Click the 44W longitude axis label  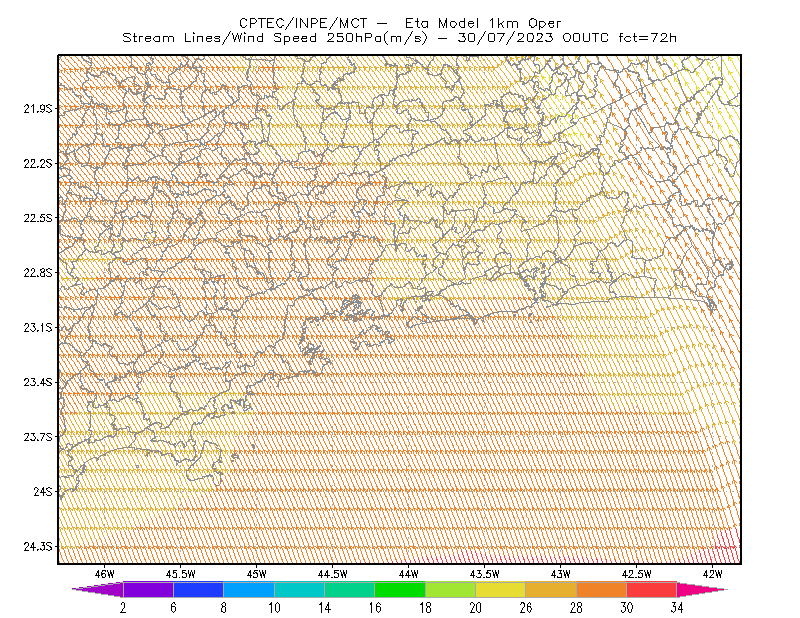tap(409, 574)
